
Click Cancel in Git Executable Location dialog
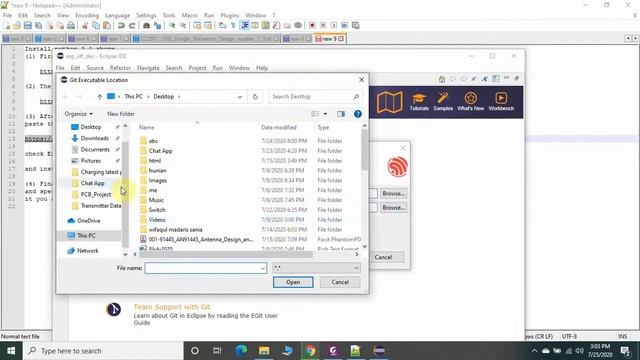coord(340,282)
